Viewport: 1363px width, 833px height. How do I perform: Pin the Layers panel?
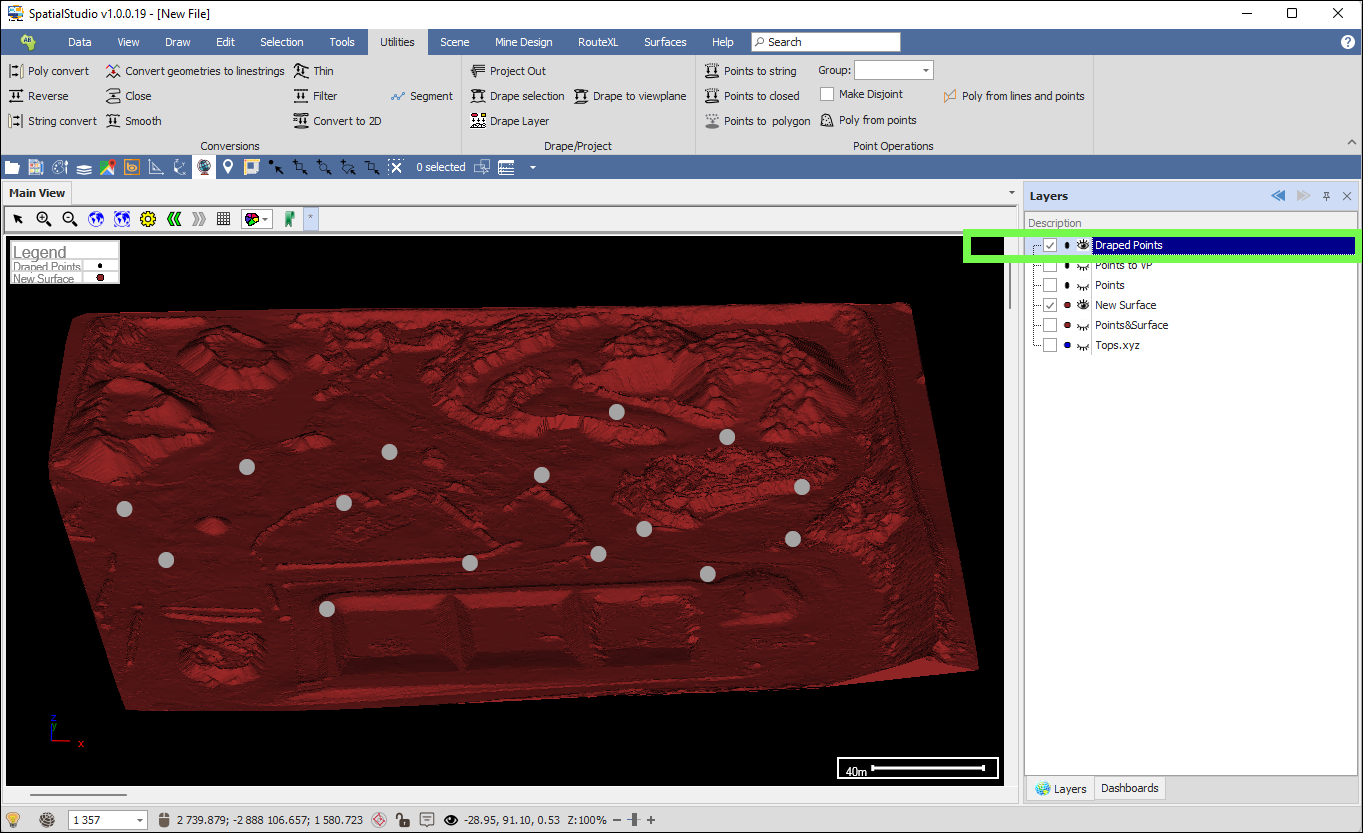pyautogui.click(x=1326, y=196)
